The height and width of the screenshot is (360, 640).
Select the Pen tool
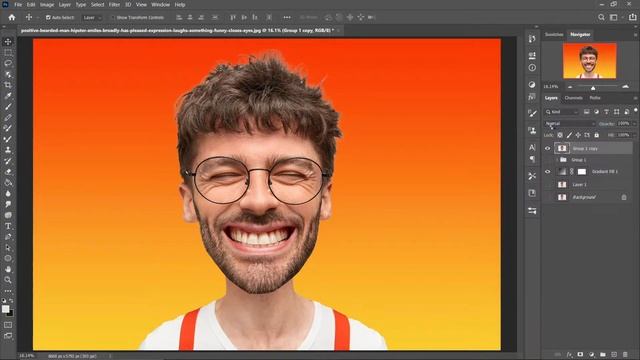[8, 237]
